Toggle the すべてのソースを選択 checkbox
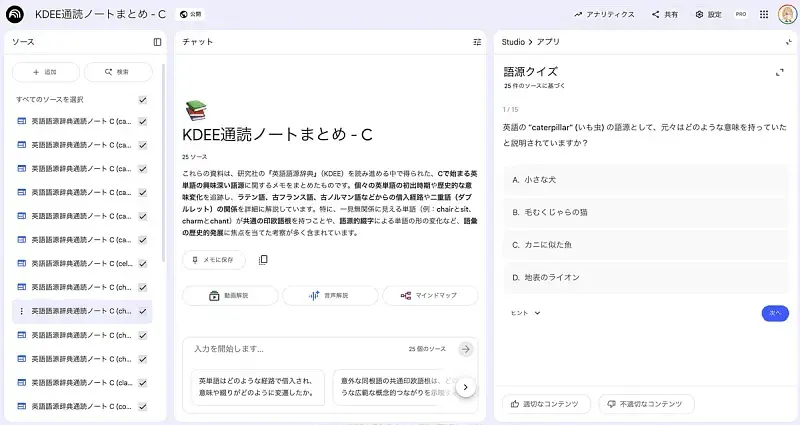The width and height of the screenshot is (800, 425). coord(143,100)
